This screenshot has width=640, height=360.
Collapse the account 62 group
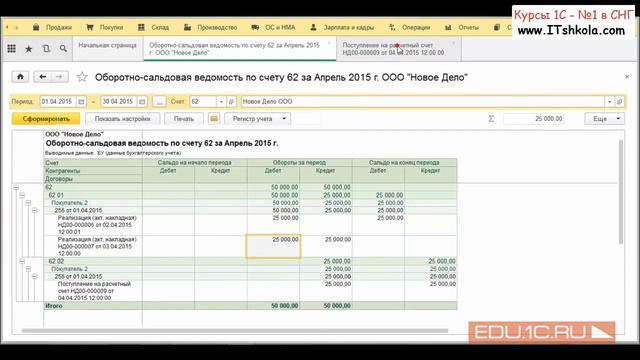tap(16, 187)
